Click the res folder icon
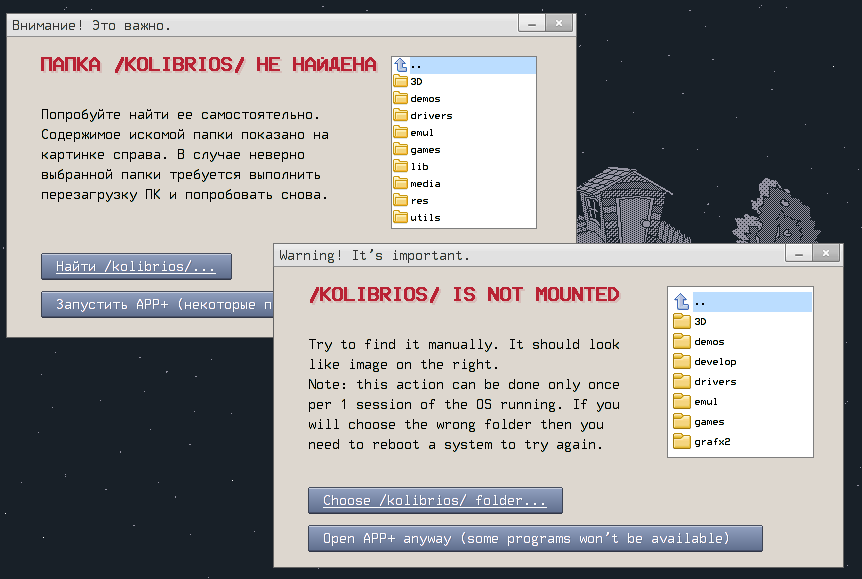The height and width of the screenshot is (579, 862). coord(400,201)
